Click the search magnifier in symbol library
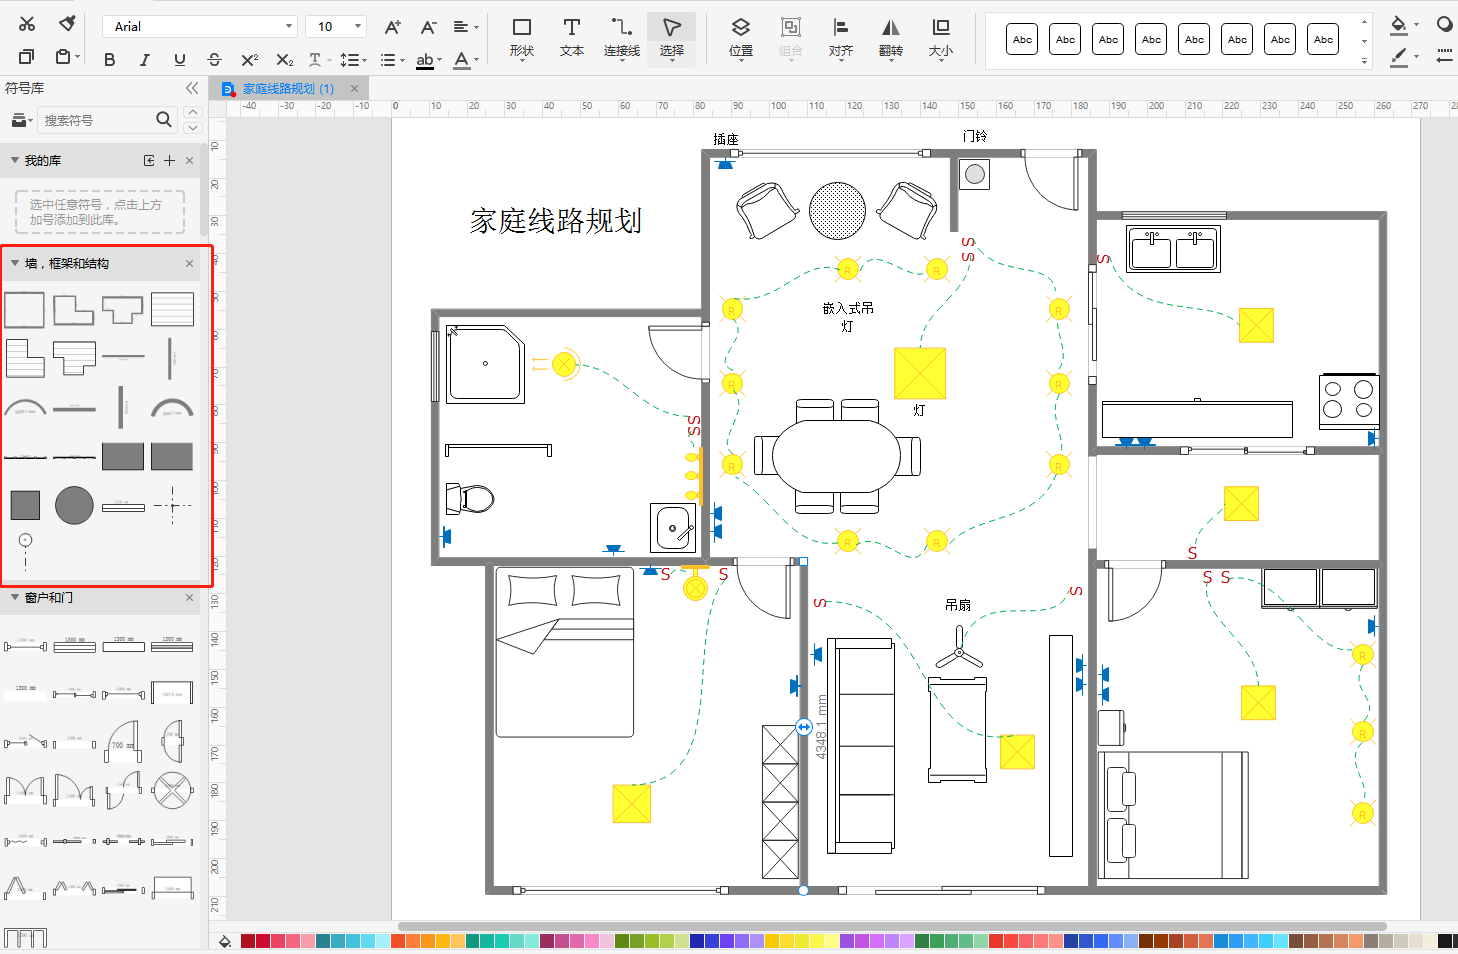The image size is (1458, 954). pos(164,120)
